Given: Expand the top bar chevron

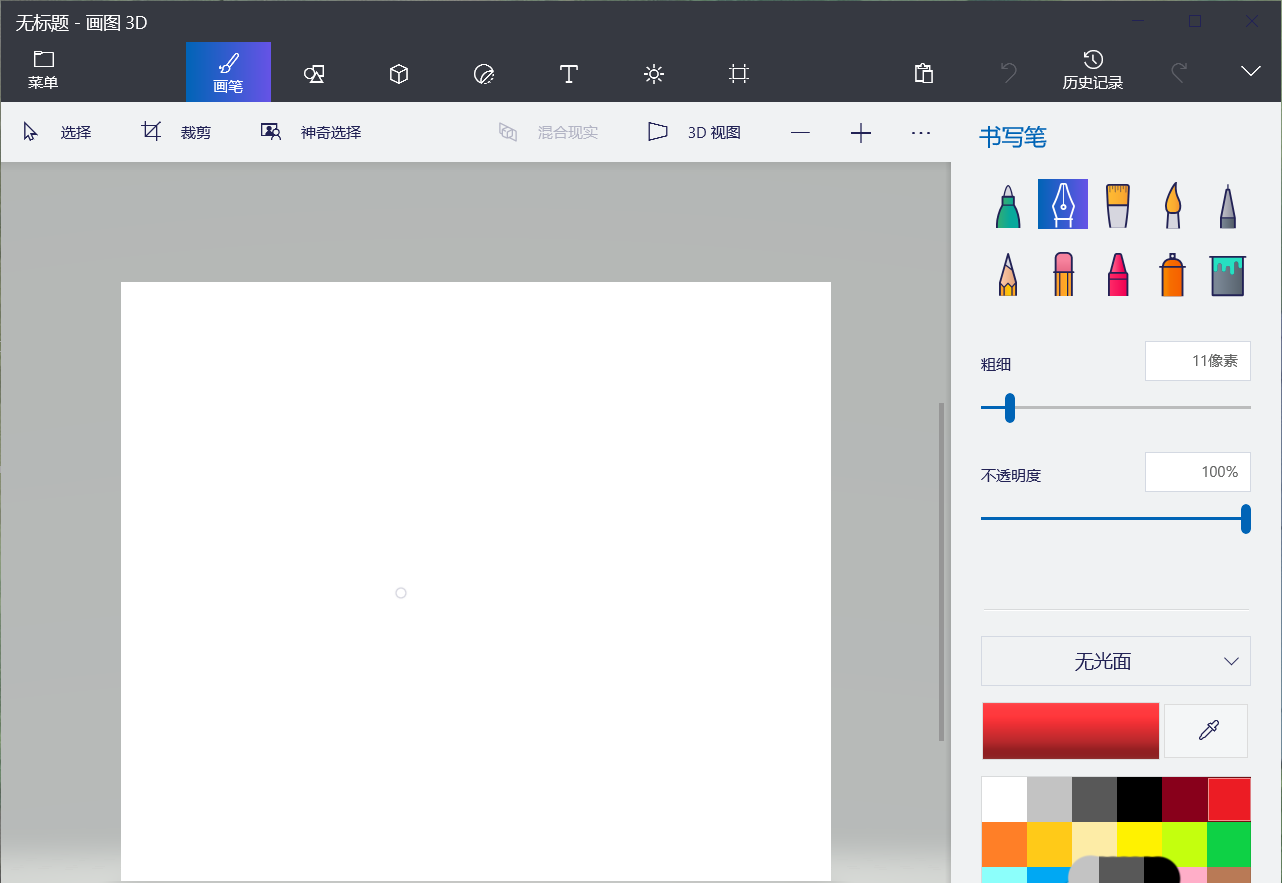Looking at the screenshot, I should tap(1251, 71).
